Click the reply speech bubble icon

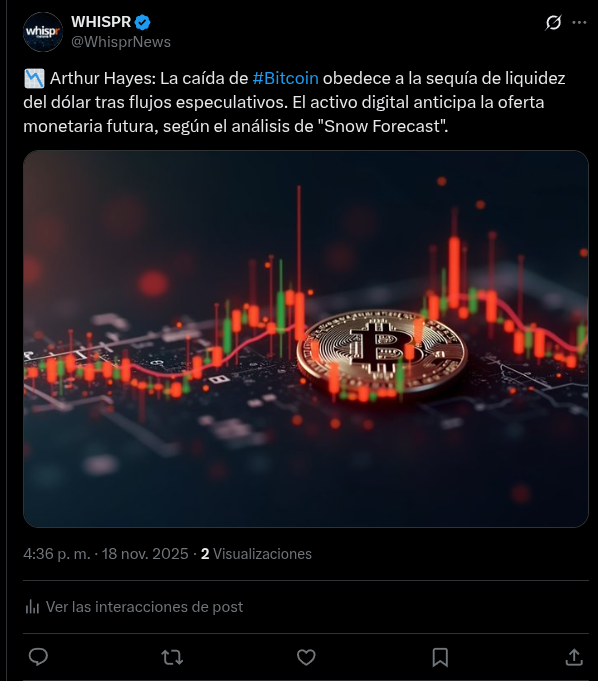pos(38,657)
